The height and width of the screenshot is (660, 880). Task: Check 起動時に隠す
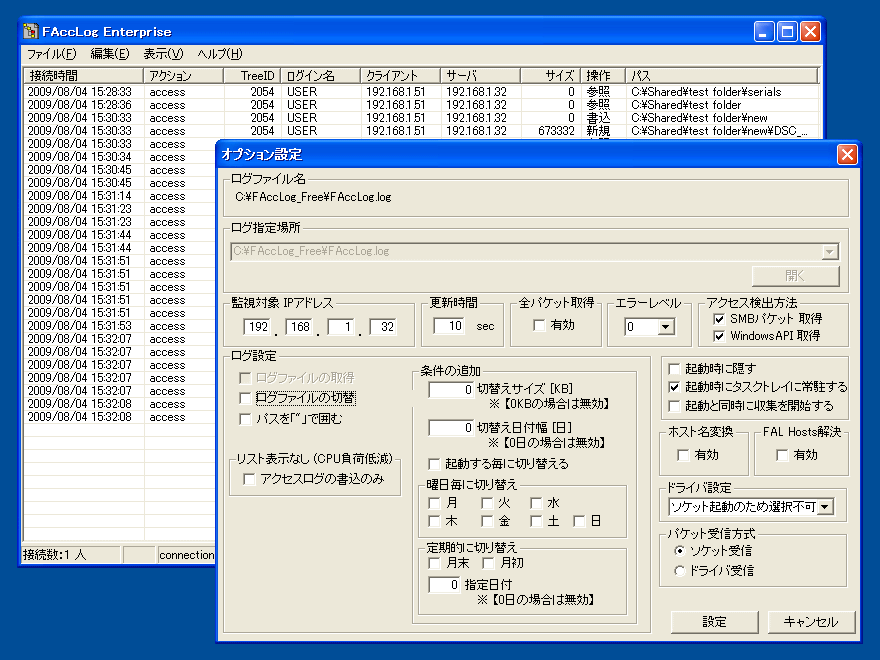tap(674, 369)
